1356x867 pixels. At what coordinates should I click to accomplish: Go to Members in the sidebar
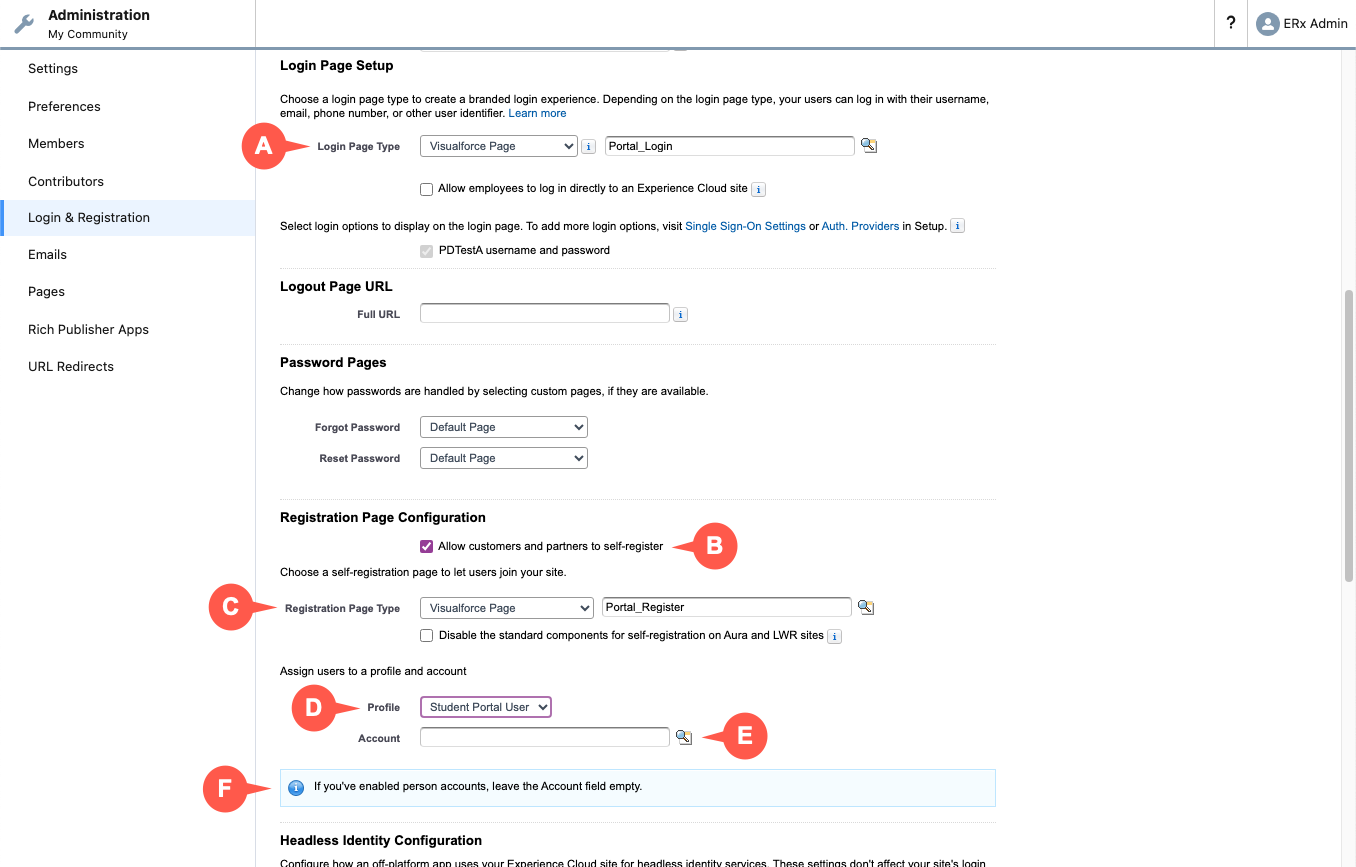(56, 144)
